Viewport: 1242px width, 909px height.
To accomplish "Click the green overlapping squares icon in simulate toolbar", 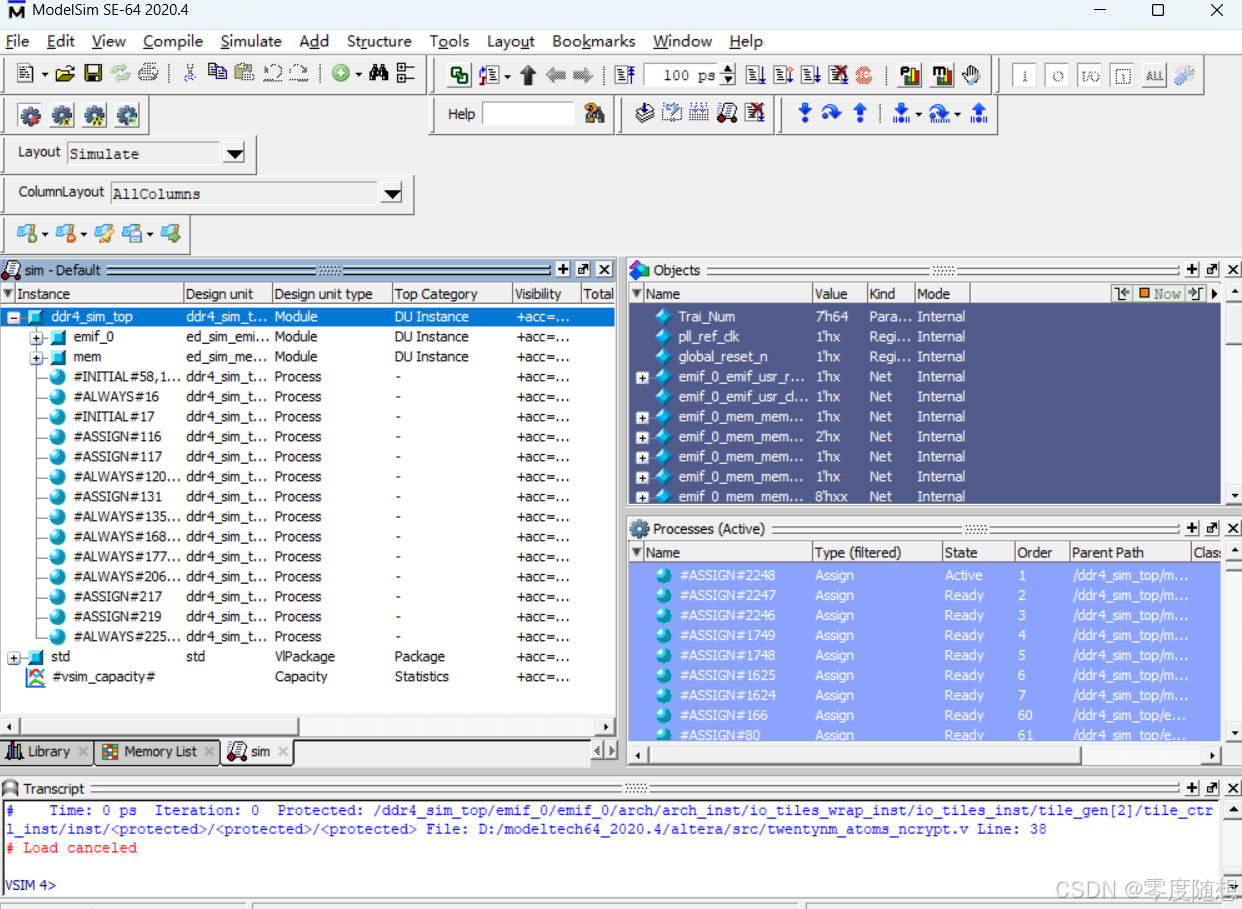I will tap(460, 75).
